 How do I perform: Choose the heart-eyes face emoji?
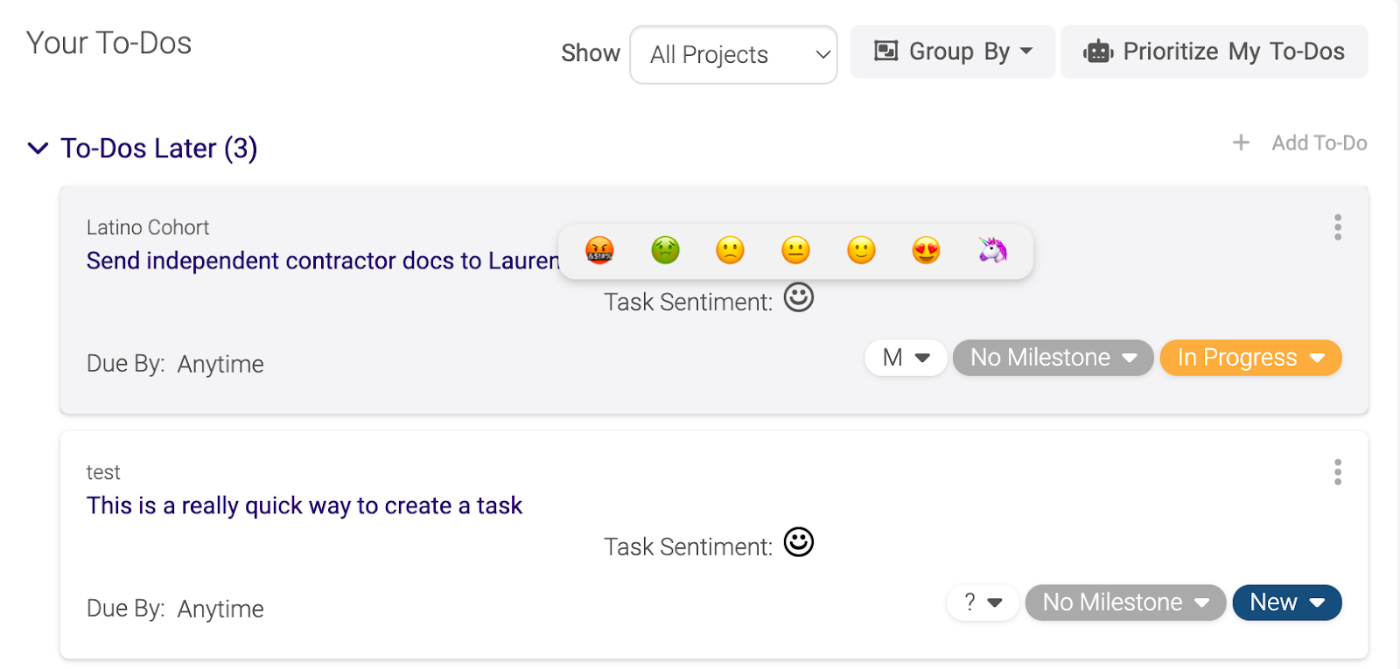927,250
